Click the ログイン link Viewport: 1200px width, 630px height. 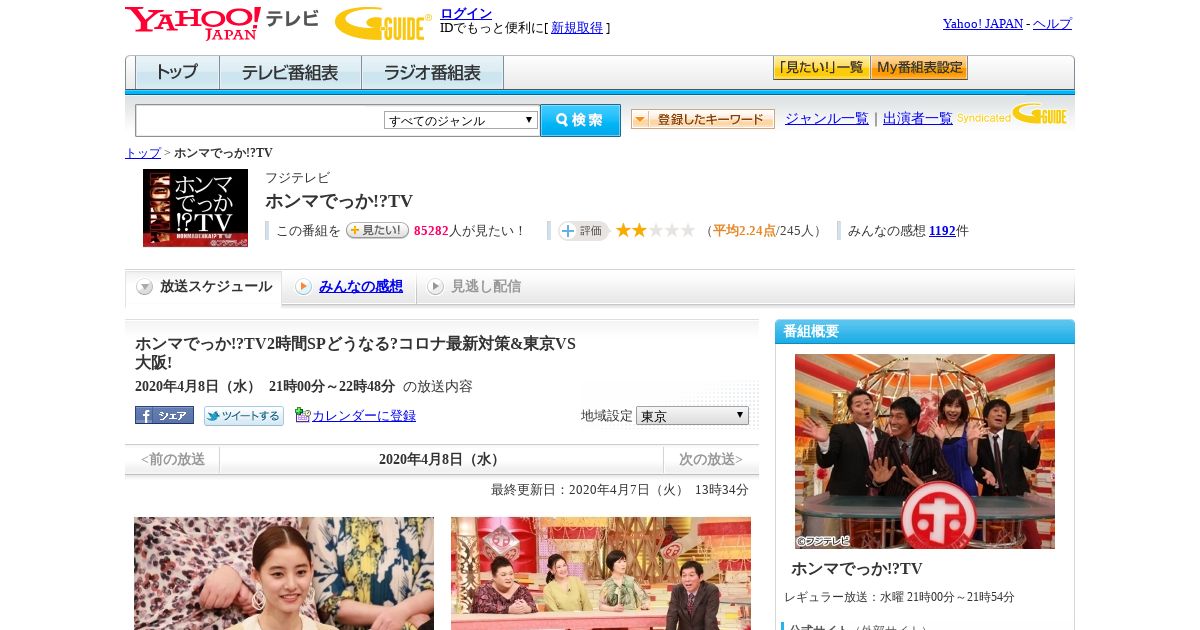[x=466, y=13]
